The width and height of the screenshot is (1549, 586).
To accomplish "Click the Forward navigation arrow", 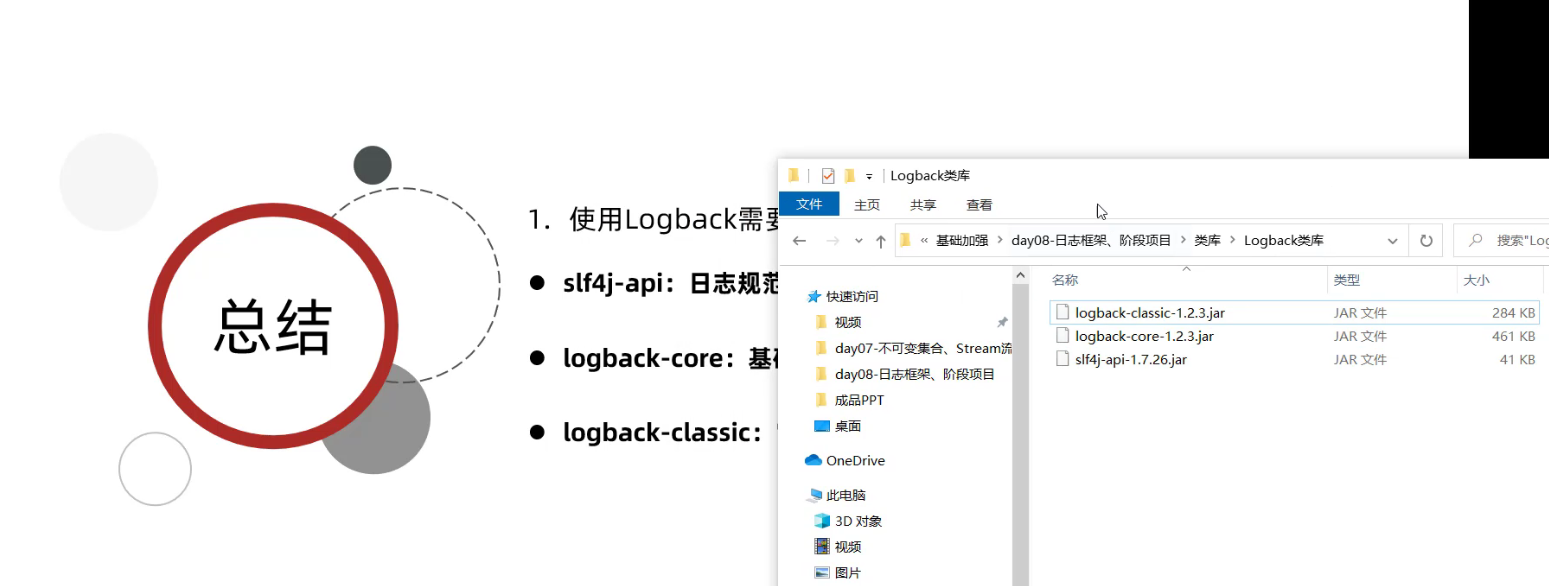I will coord(832,241).
